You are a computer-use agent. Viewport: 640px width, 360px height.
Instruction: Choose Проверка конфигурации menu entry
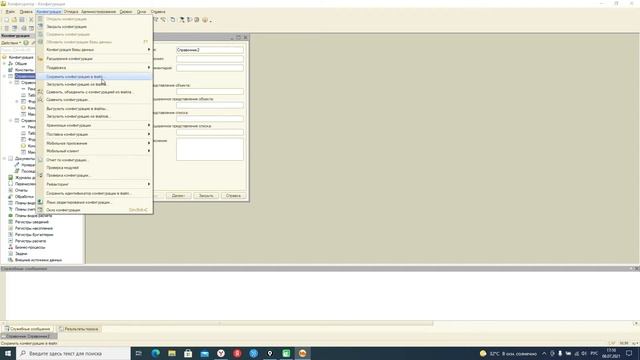[95, 175]
